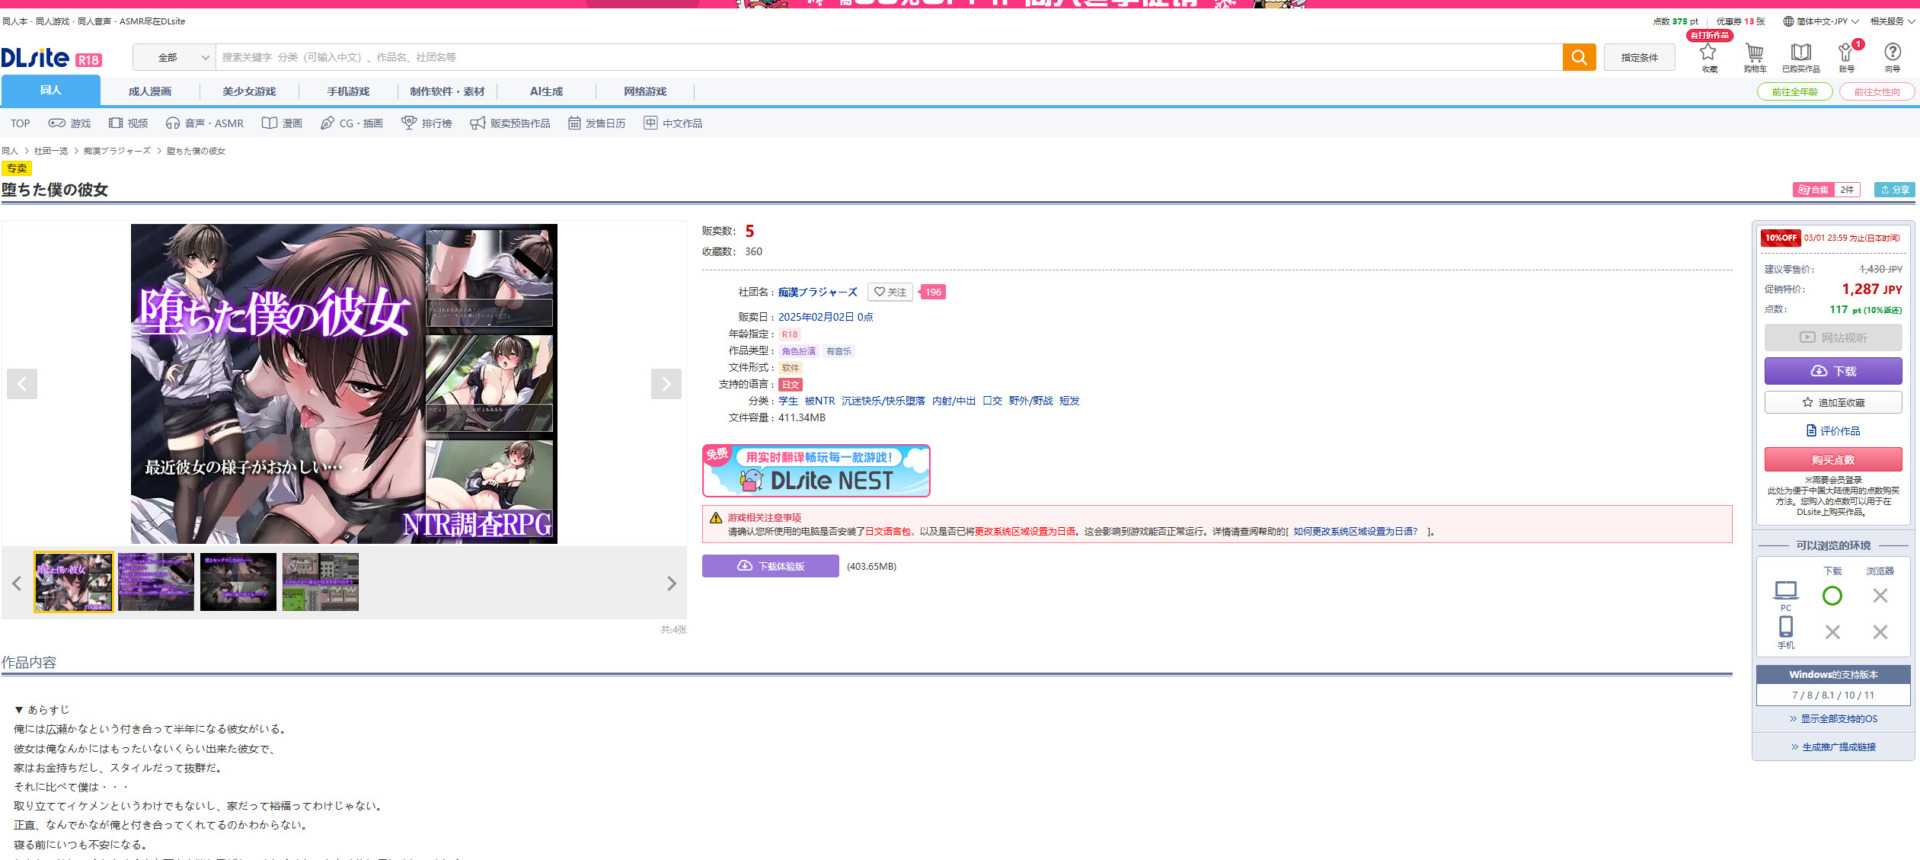The width and height of the screenshot is (1920, 860).
Task: Click the 评价作品 review link
Action: pos(1833,431)
